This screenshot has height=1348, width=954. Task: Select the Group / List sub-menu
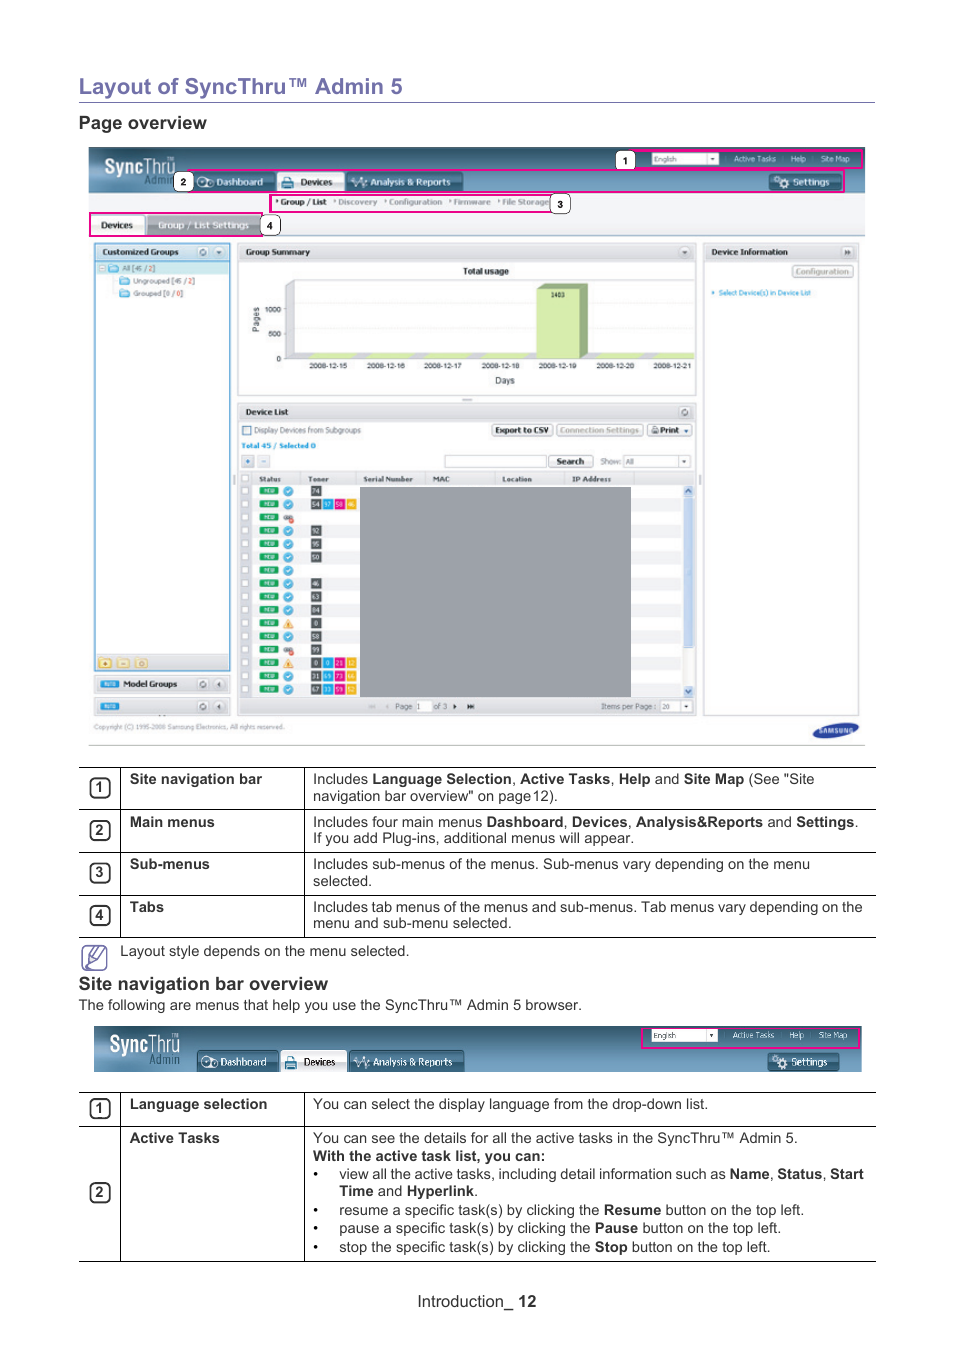click(x=302, y=202)
